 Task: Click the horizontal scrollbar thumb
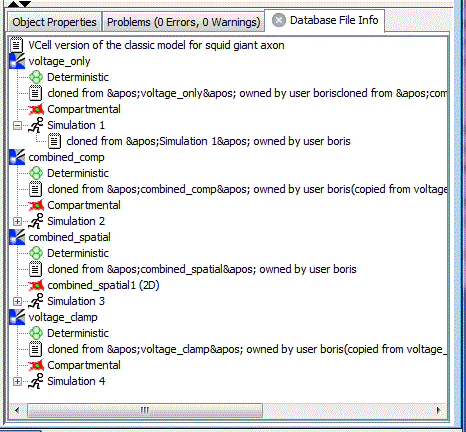[145, 410]
